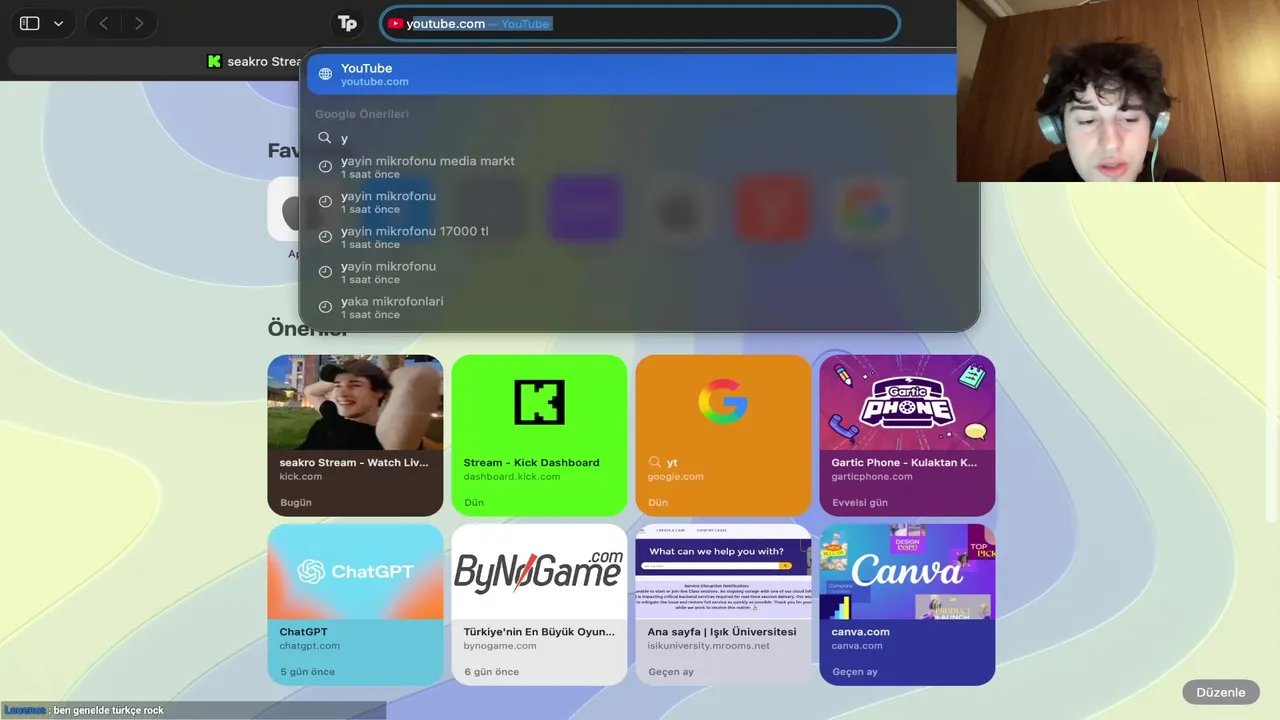Choose 'yayin mikrofonu media markt' suggestion
Viewport: 1280px width, 720px height.
(x=638, y=167)
